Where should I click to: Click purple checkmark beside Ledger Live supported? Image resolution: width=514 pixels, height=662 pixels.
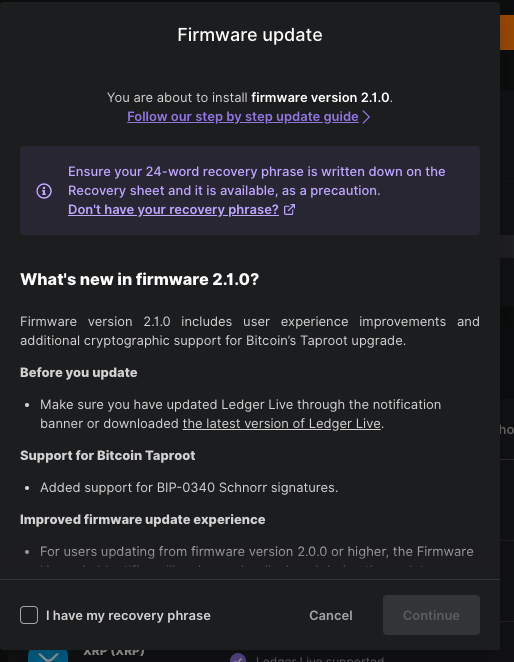[238, 658]
